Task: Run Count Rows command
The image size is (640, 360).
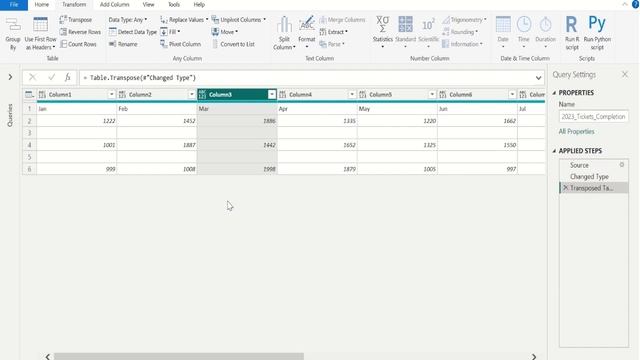Action: click(x=78, y=44)
